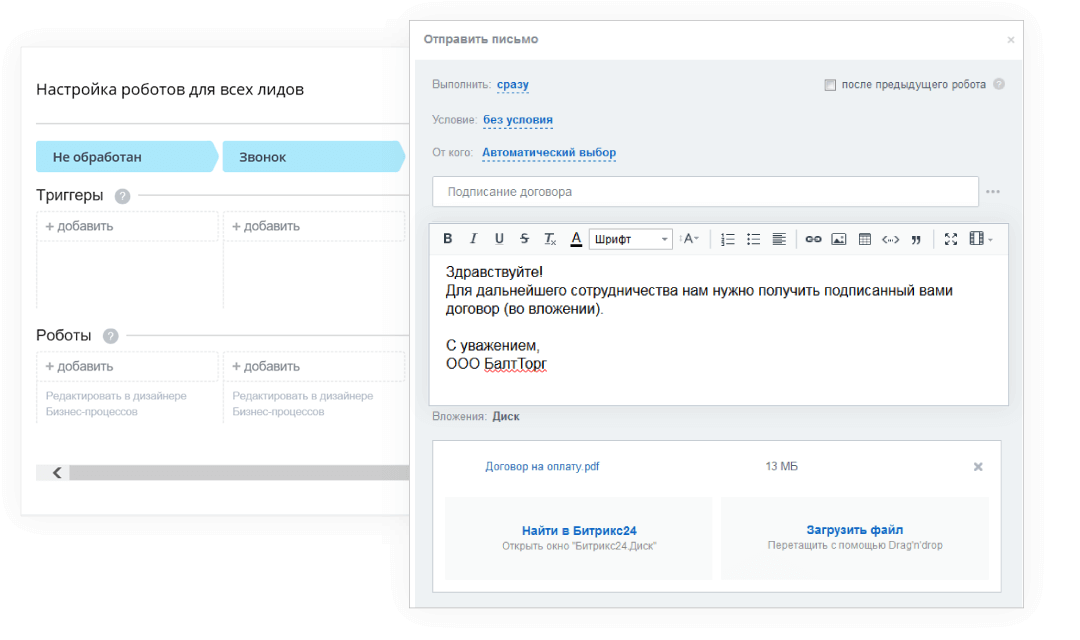The height and width of the screenshot is (640, 1080).
Task: Open attached file 'Договор на оплату.pdf'
Action: pos(542,466)
